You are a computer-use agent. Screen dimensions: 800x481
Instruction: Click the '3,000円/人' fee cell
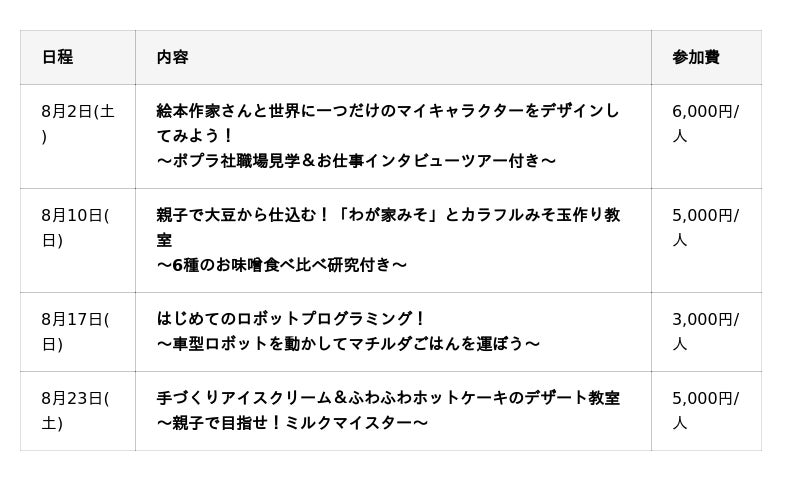(705, 331)
